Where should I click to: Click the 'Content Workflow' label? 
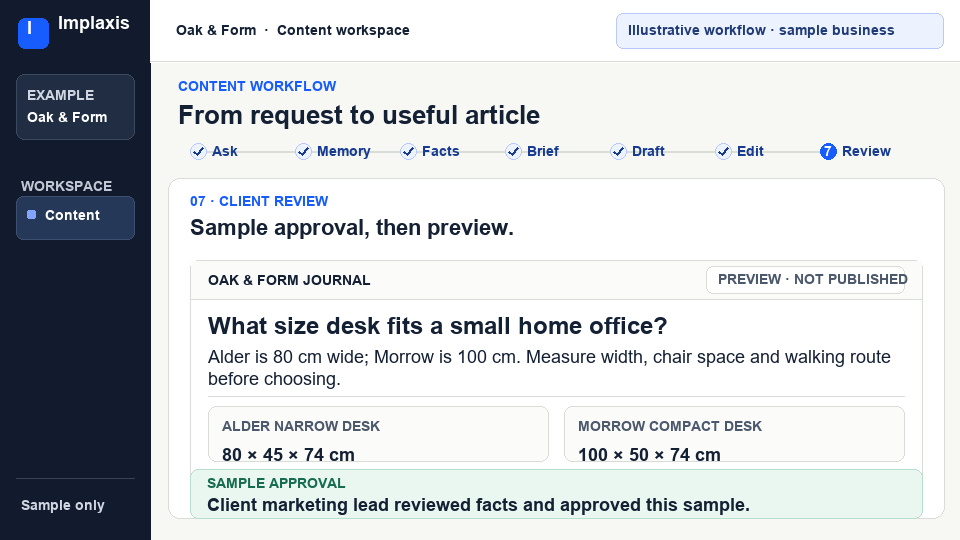pyautogui.click(x=257, y=86)
